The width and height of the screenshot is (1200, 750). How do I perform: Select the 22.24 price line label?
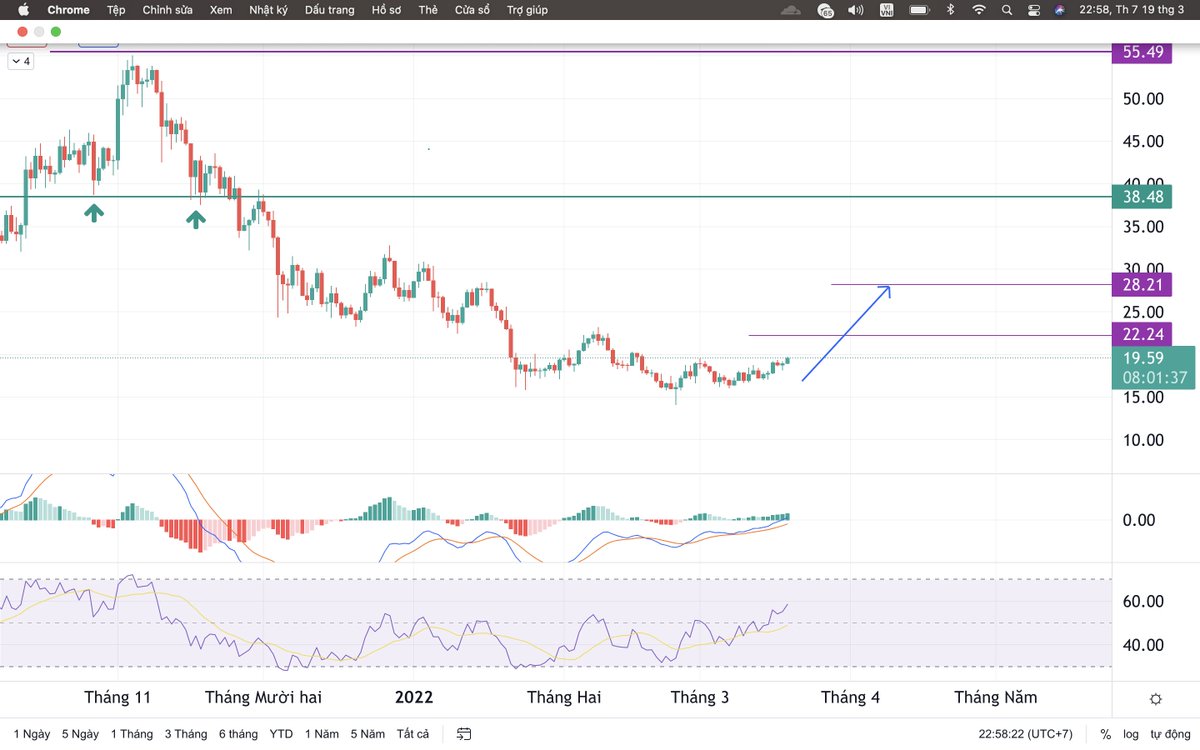(x=1142, y=334)
